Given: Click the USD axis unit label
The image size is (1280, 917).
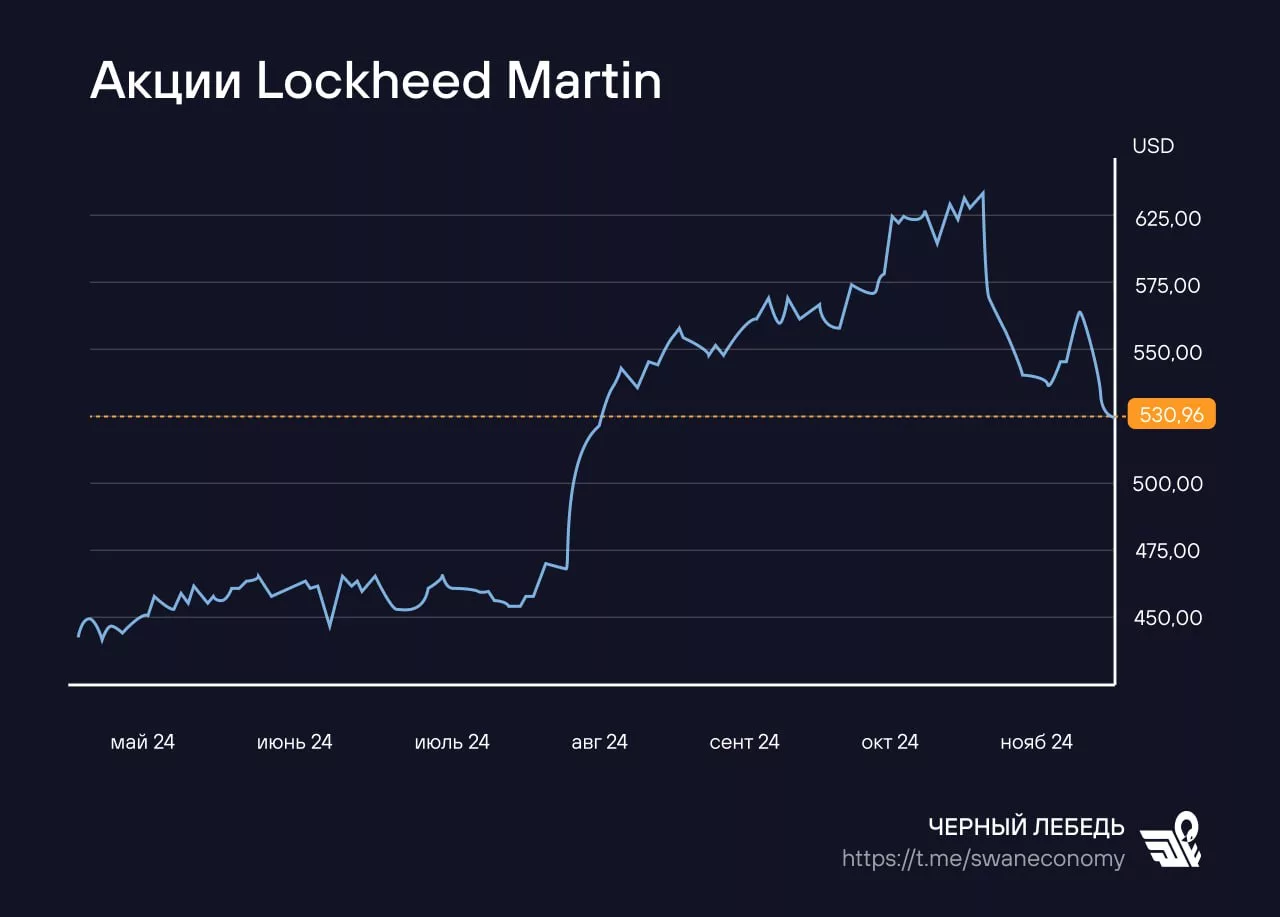Looking at the screenshot, I should pyautogui.click(x=1153, y=146).
